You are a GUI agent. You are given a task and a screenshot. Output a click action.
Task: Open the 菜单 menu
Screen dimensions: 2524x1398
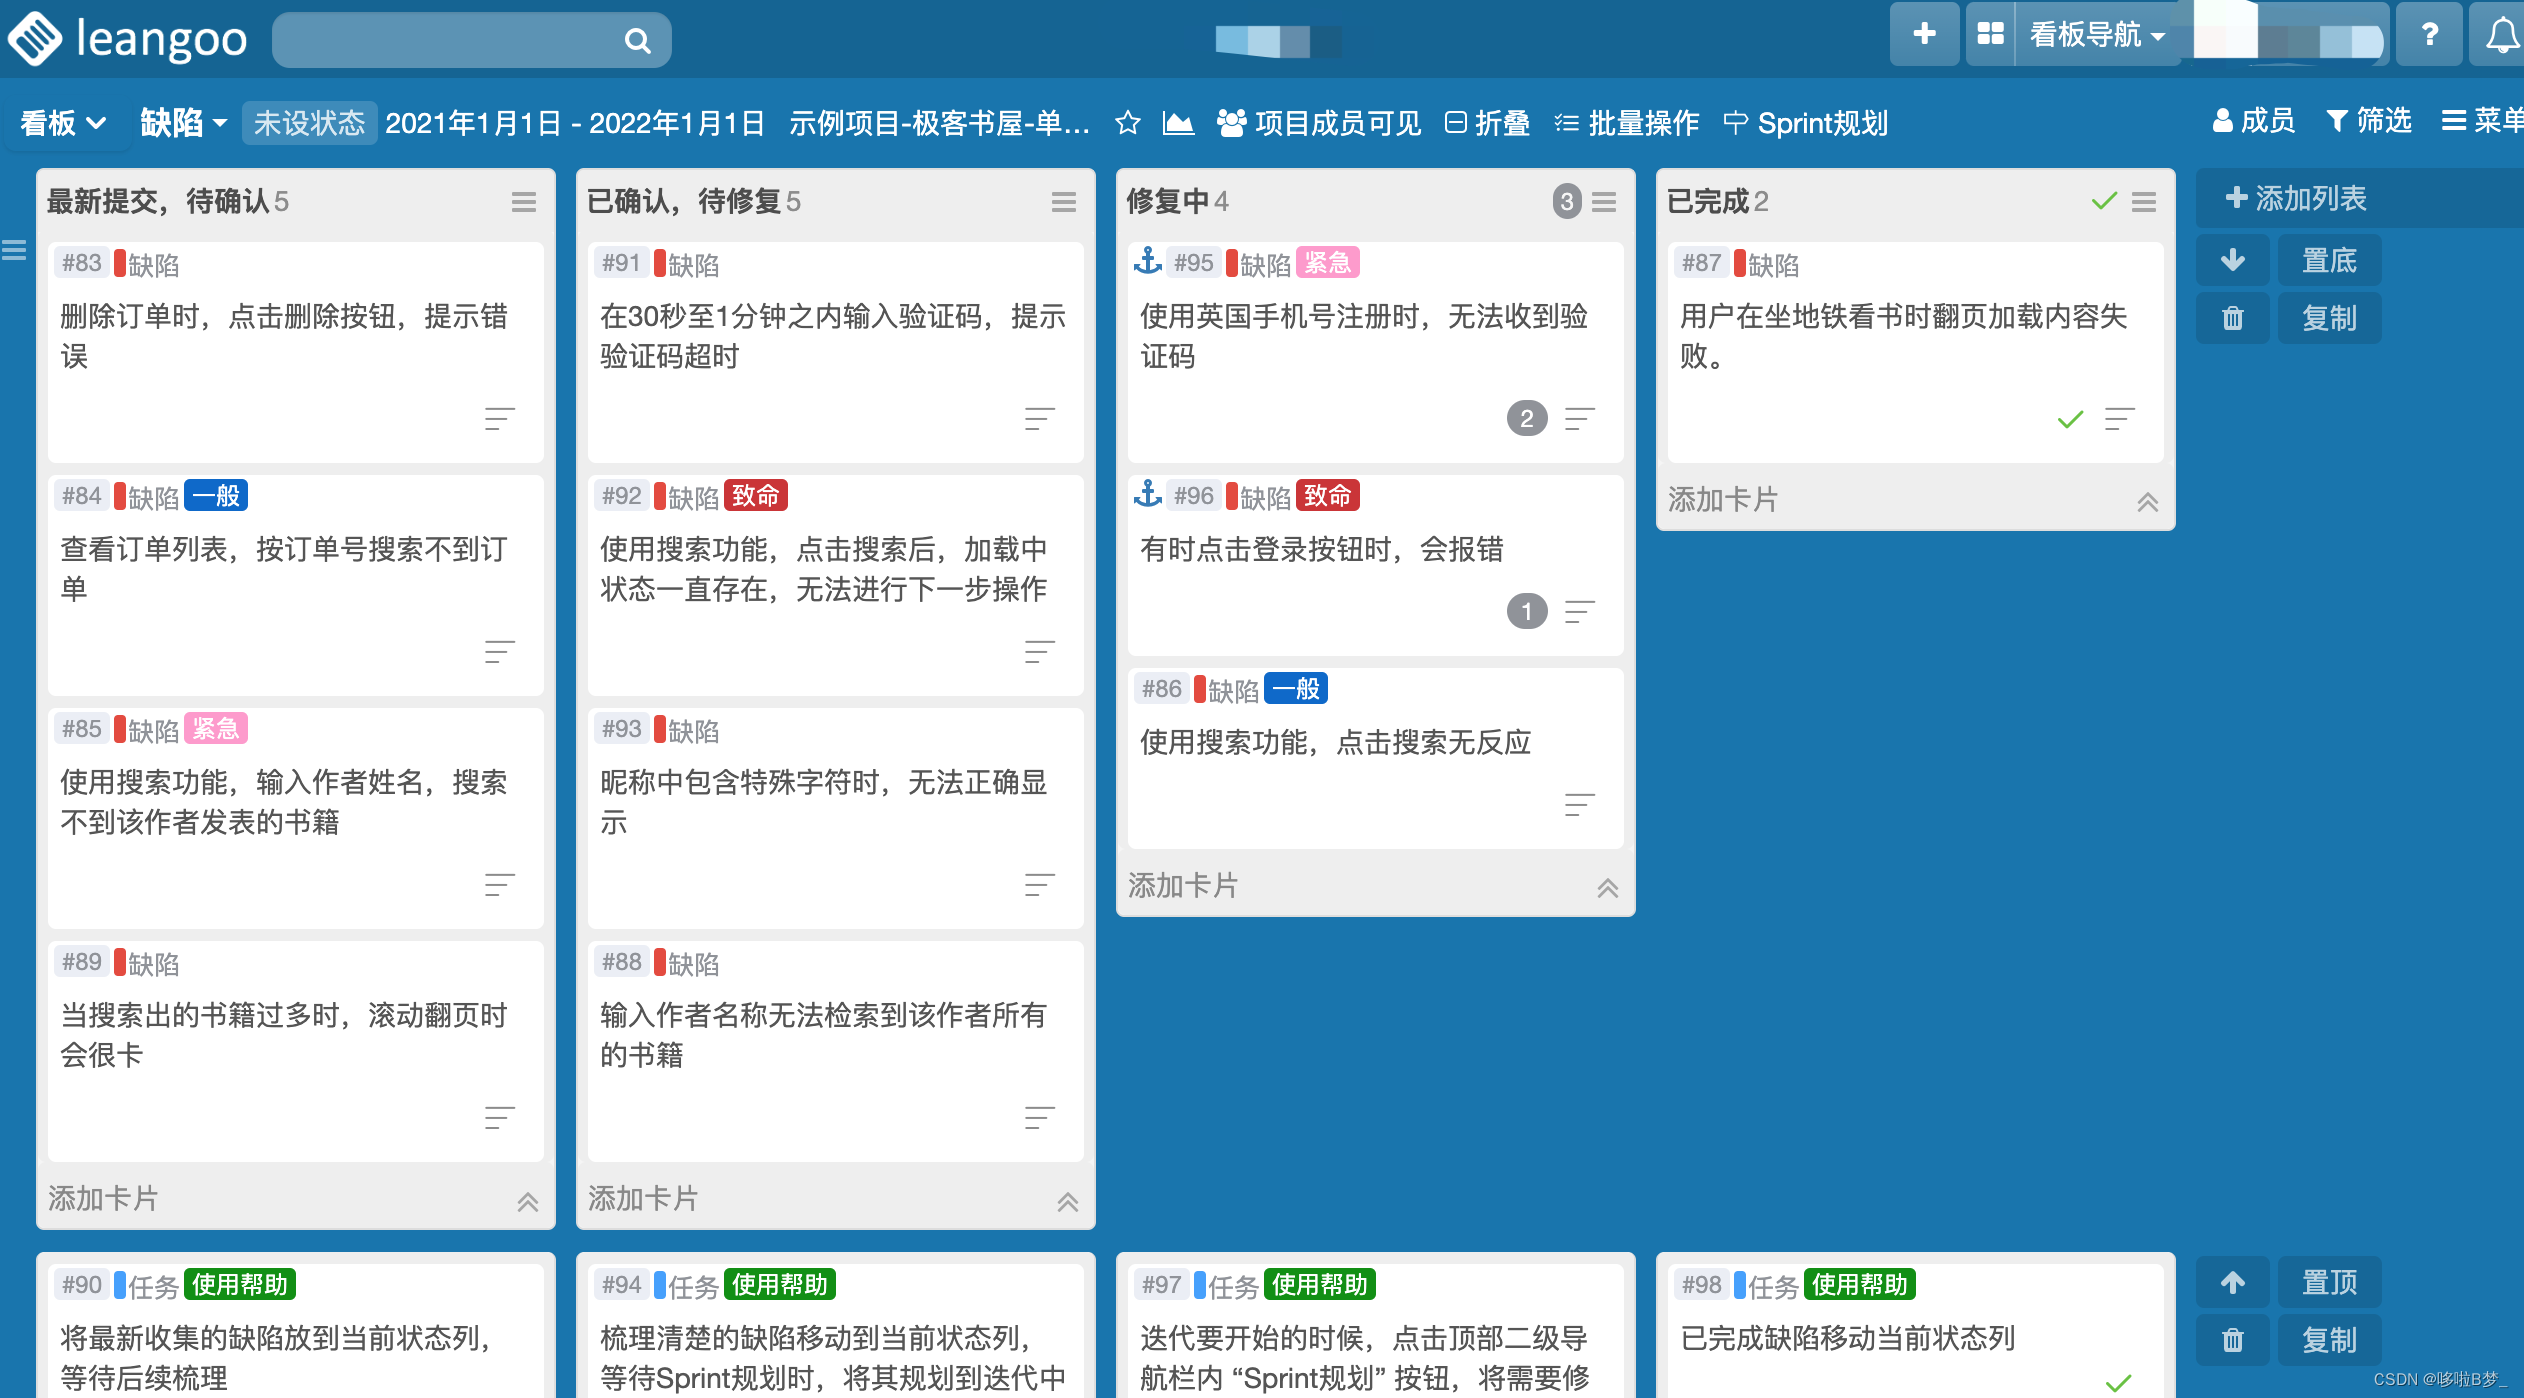pyautogui.click(x=2482, y=121)
